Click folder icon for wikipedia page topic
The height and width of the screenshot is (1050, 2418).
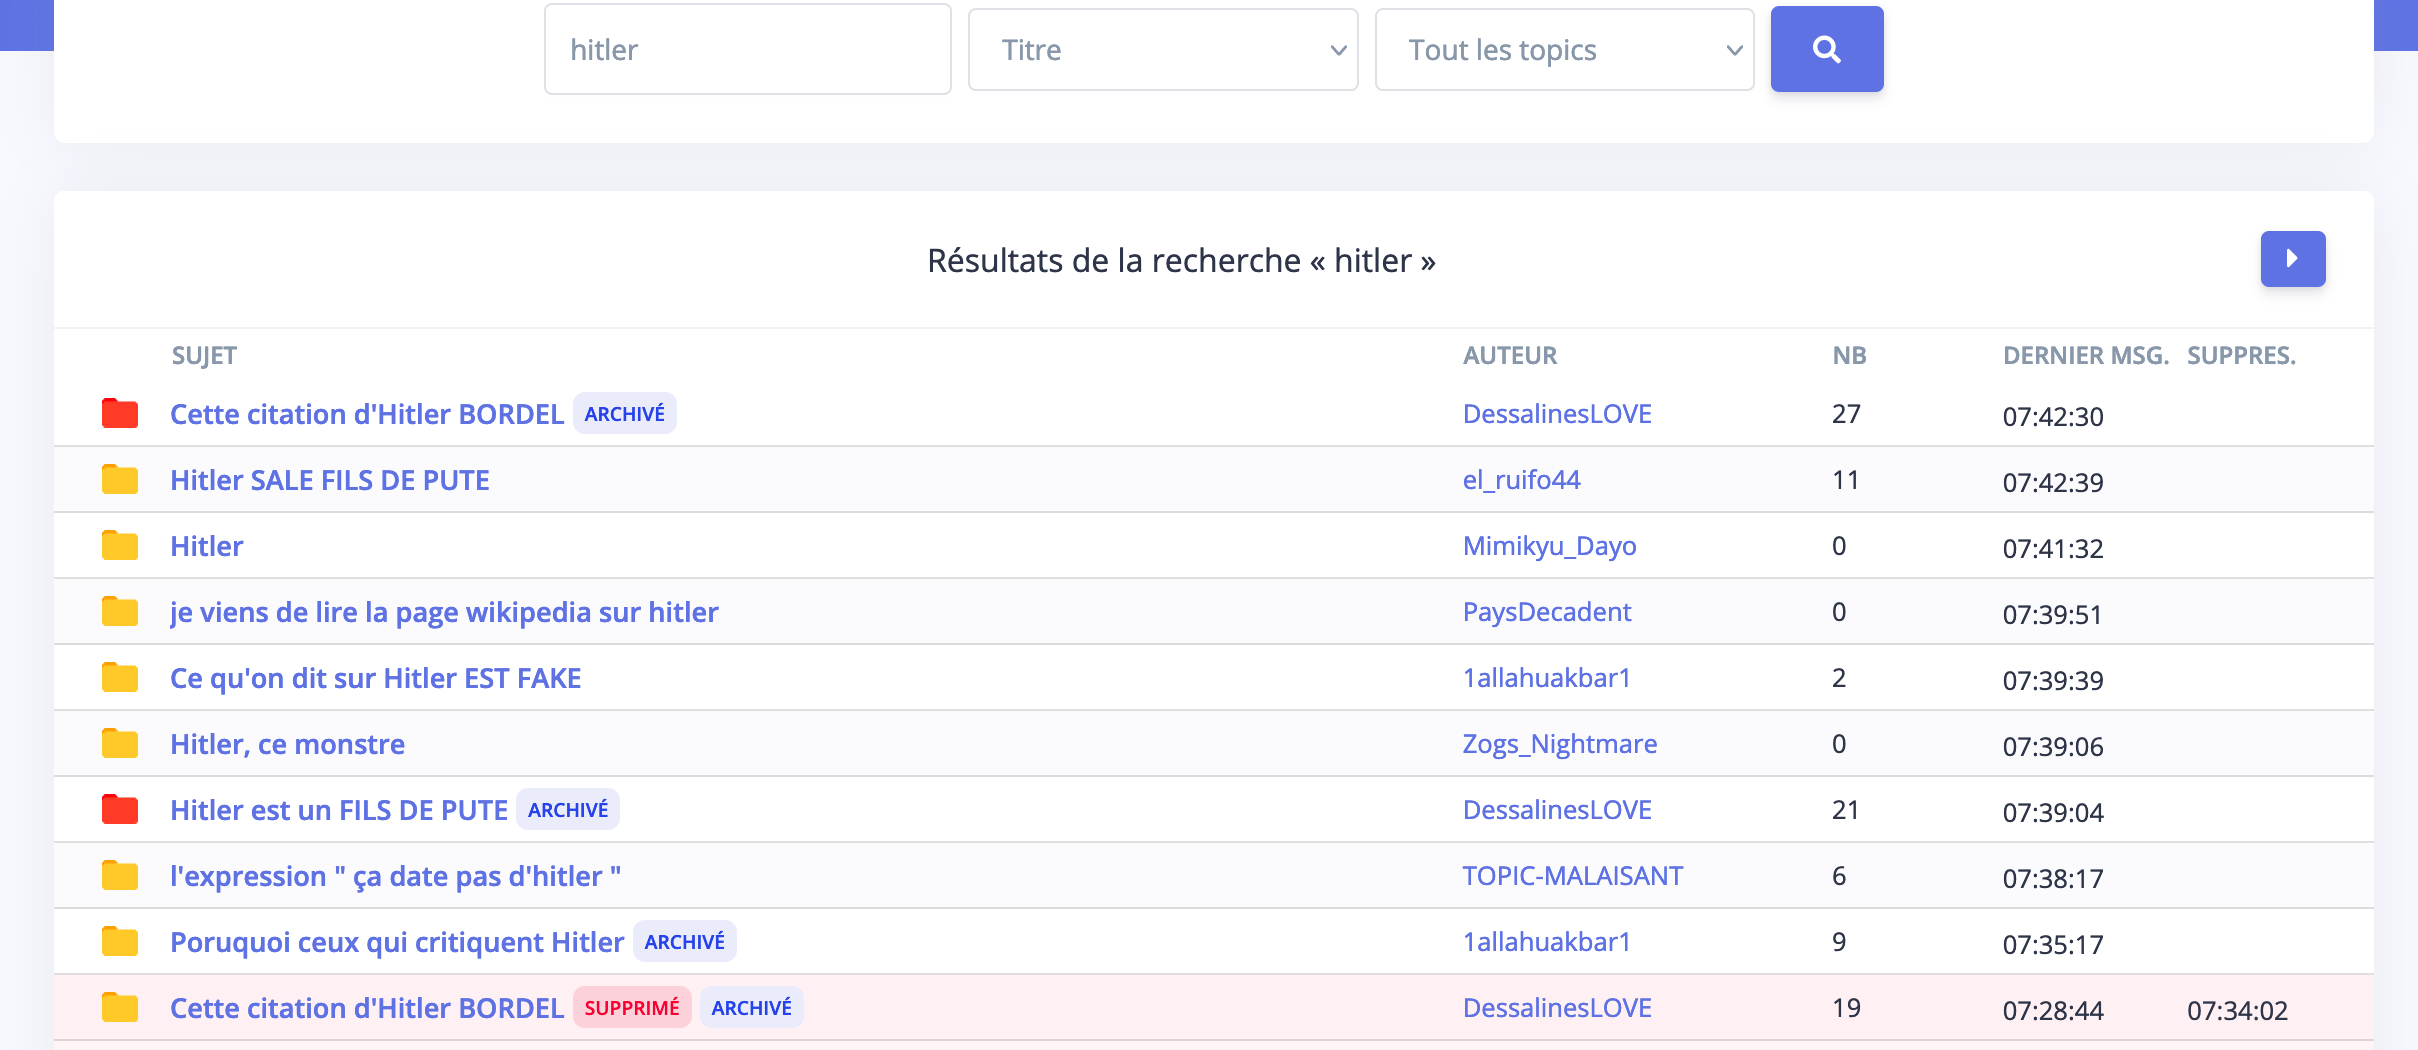pos(120,611)
